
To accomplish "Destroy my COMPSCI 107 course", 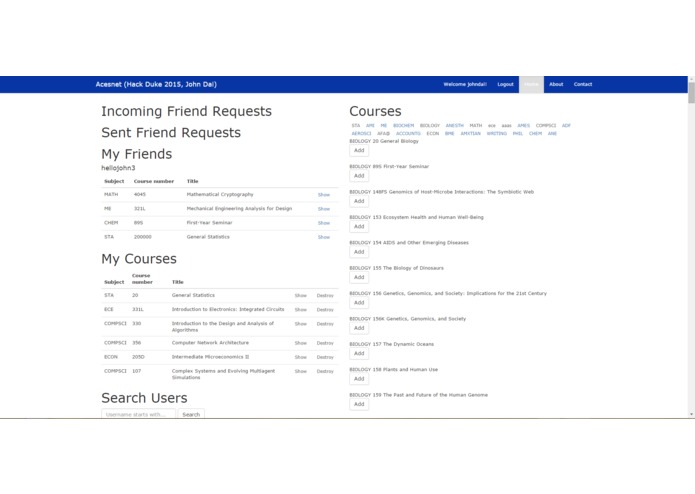I will [325, 371].
